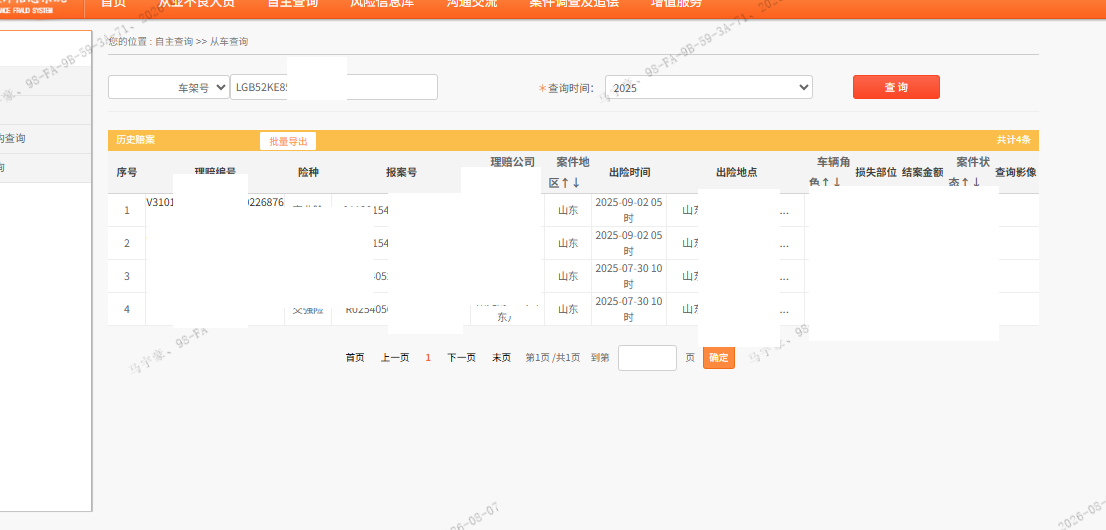This screenshot has height=530, width=1106.
Task: Click the 理赔公司 column header
Action: point(513,162)
